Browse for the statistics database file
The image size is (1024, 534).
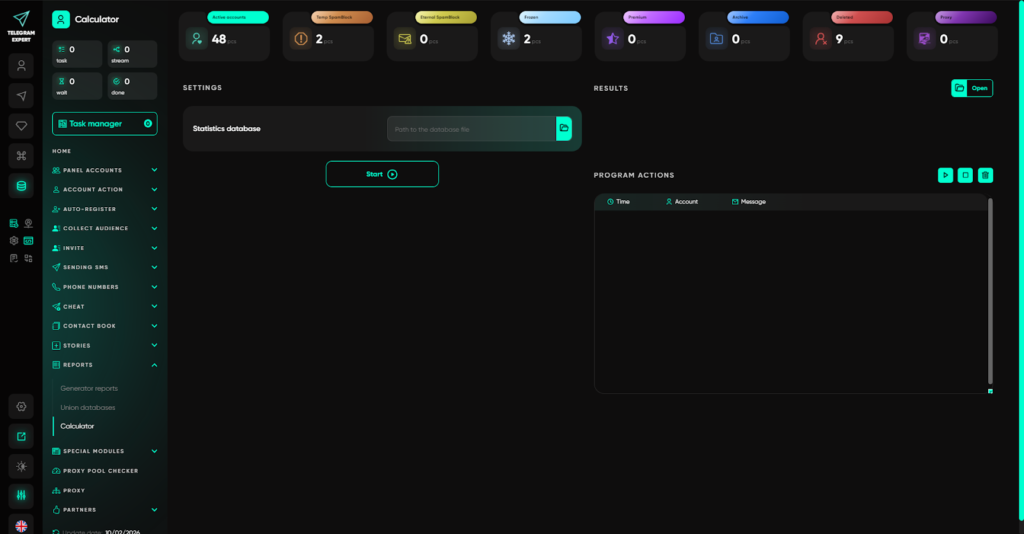tap(564, 129)
